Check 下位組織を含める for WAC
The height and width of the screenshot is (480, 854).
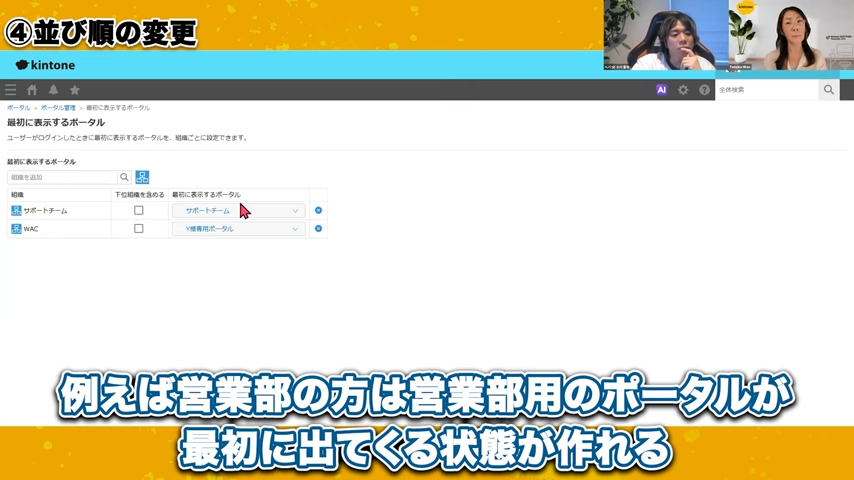pyautogui.click(x=139, y=228)
